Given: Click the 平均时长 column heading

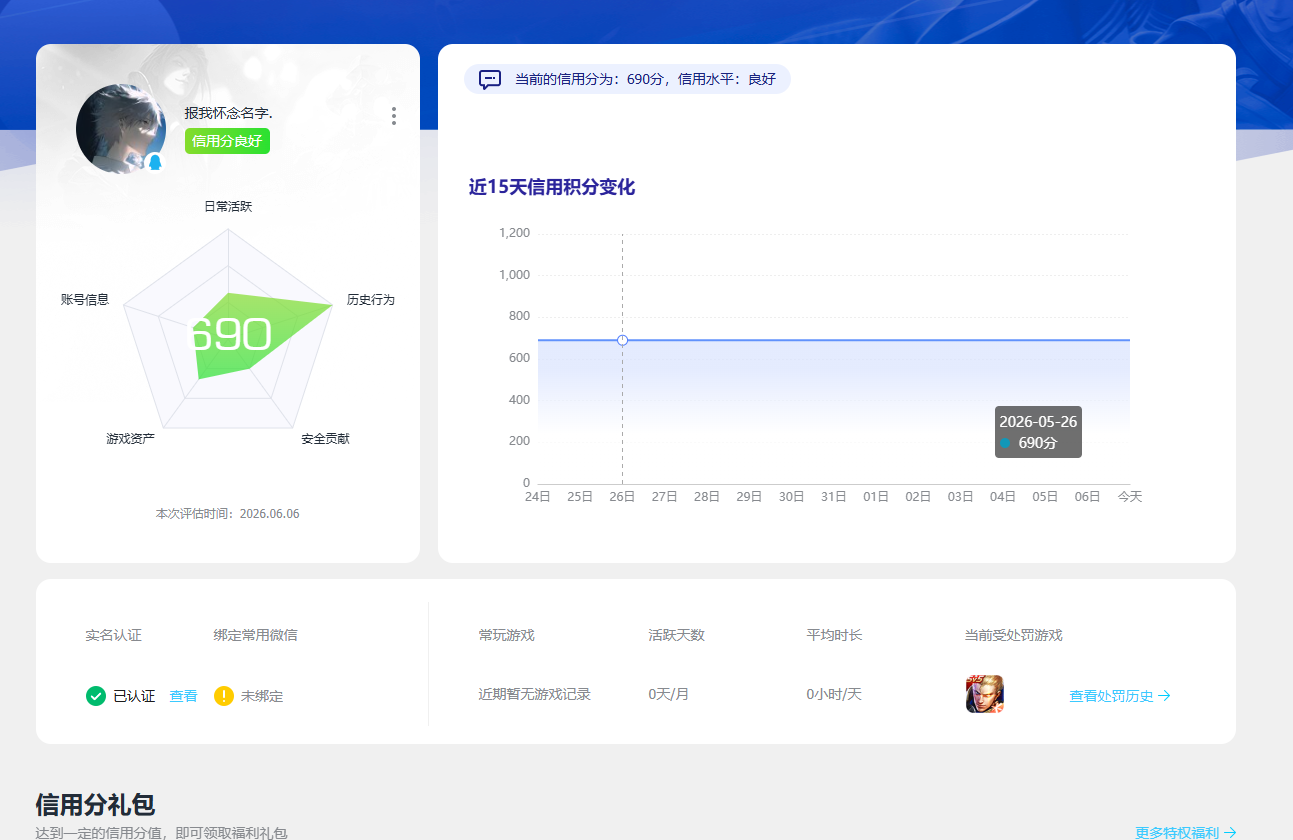Looking at the screenshot, I should point(835,635).
